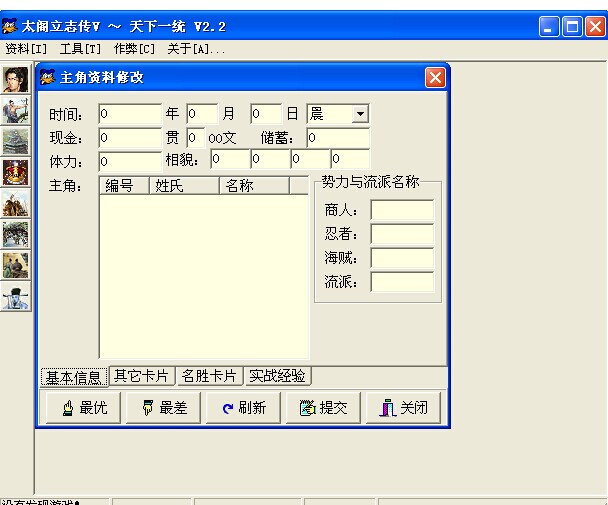Click the 商人 faction name field
Viewport: 608px width, 505px height.
pos(402,210)
